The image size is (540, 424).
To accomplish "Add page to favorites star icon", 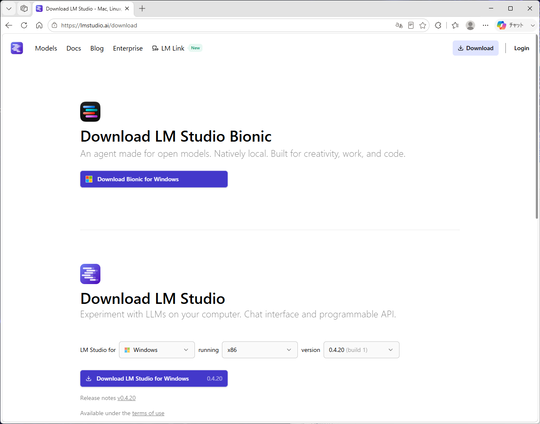I will click(x=423, y=25).
